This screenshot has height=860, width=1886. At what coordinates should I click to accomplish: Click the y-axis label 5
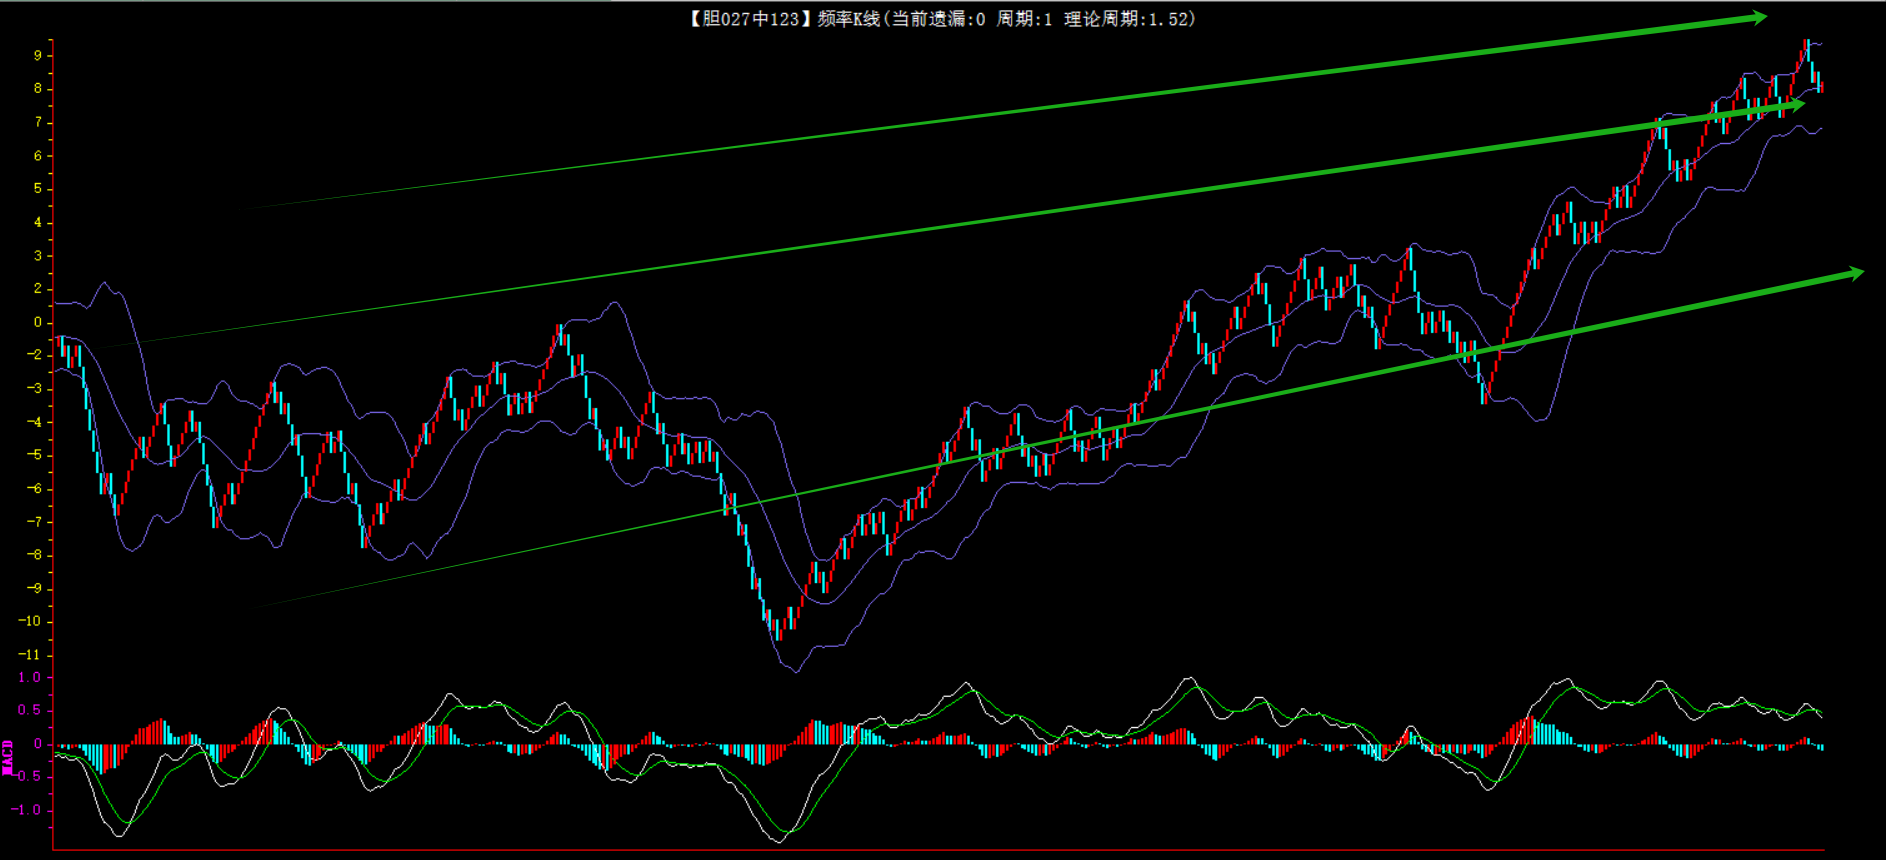point(38,189)
